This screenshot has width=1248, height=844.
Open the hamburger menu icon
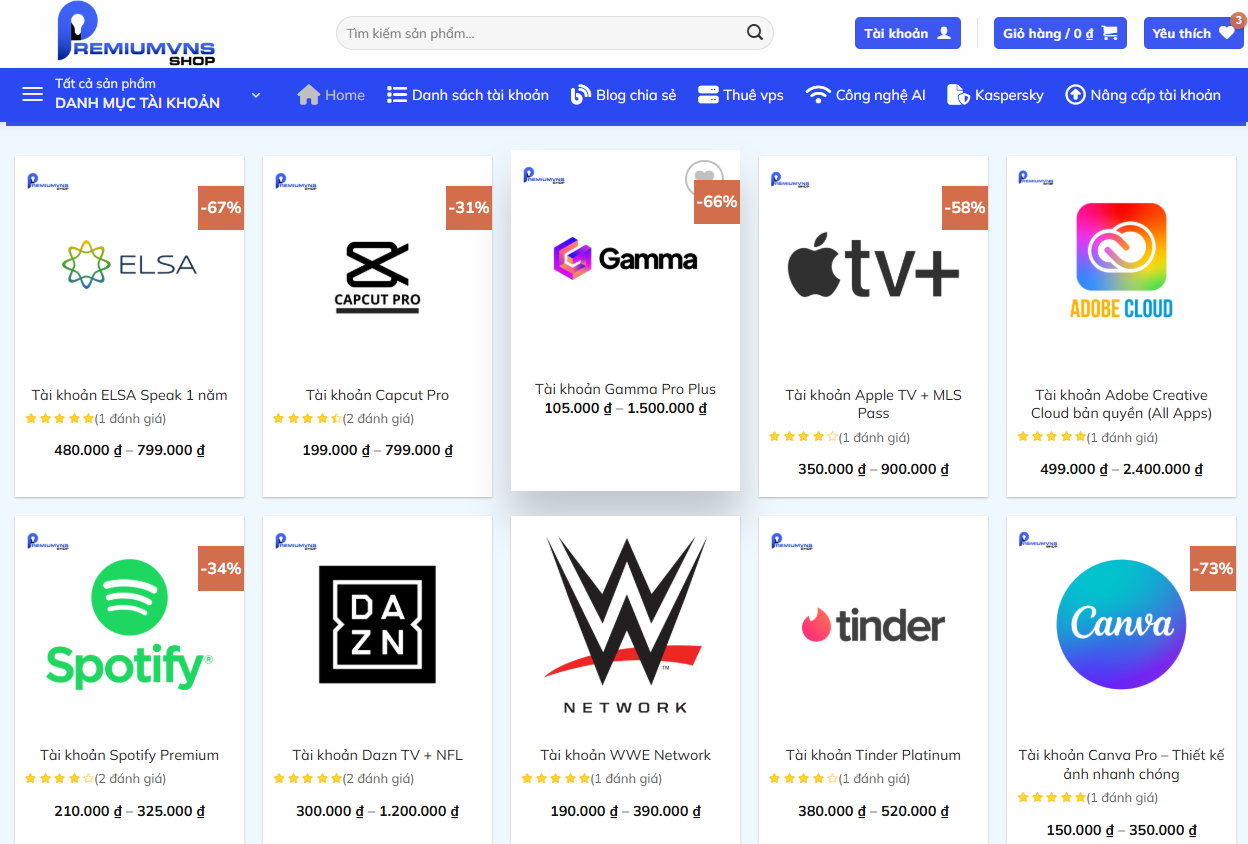pos(33,94)
